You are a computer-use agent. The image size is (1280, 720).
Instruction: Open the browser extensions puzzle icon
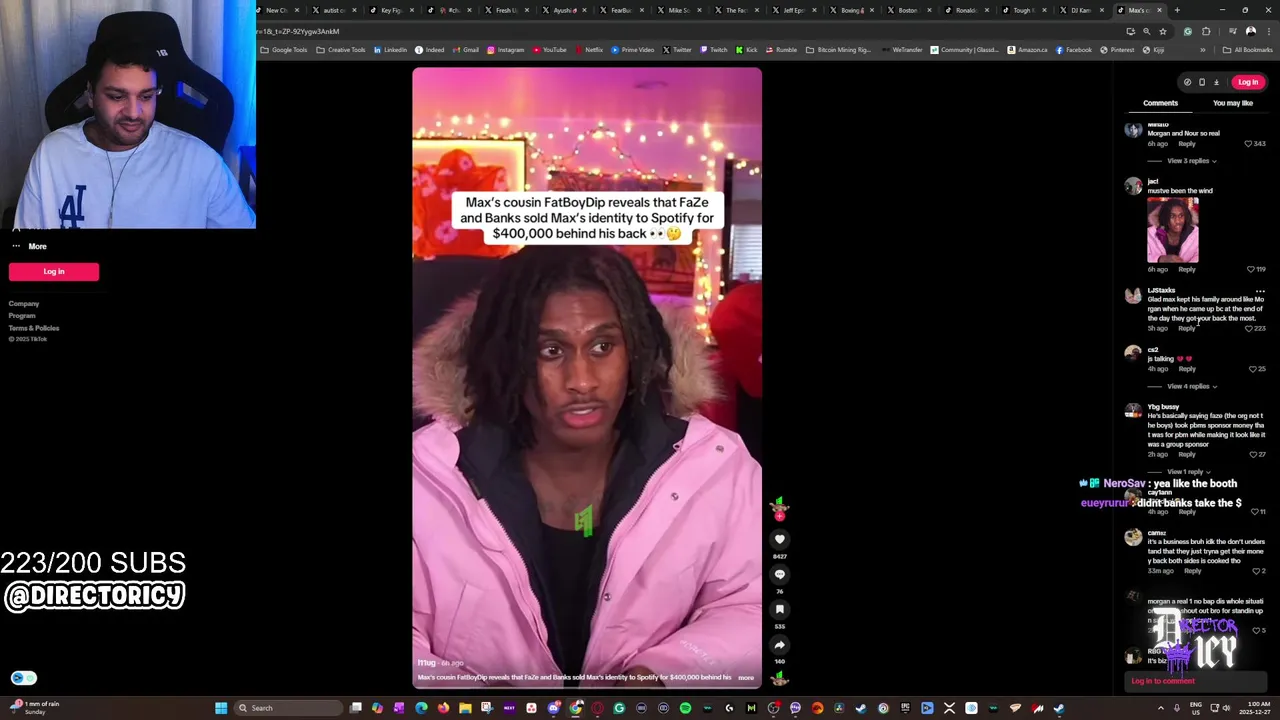tap(1206, 31)
